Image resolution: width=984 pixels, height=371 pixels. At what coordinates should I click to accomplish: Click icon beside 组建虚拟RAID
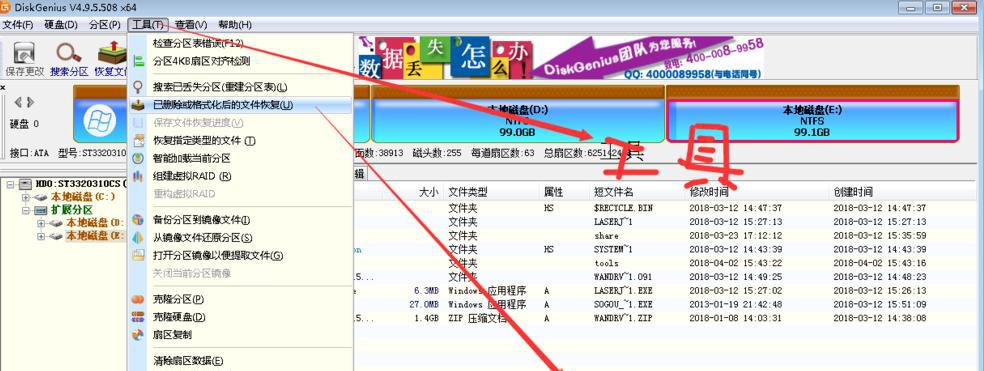tap(139, 176)
